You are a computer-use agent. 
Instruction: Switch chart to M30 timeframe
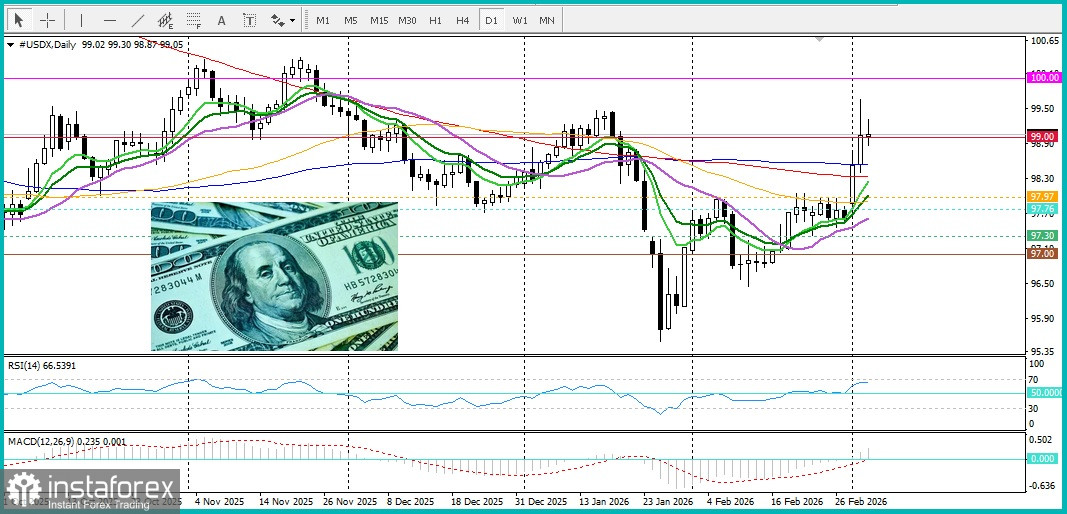[x=407, y=20]
